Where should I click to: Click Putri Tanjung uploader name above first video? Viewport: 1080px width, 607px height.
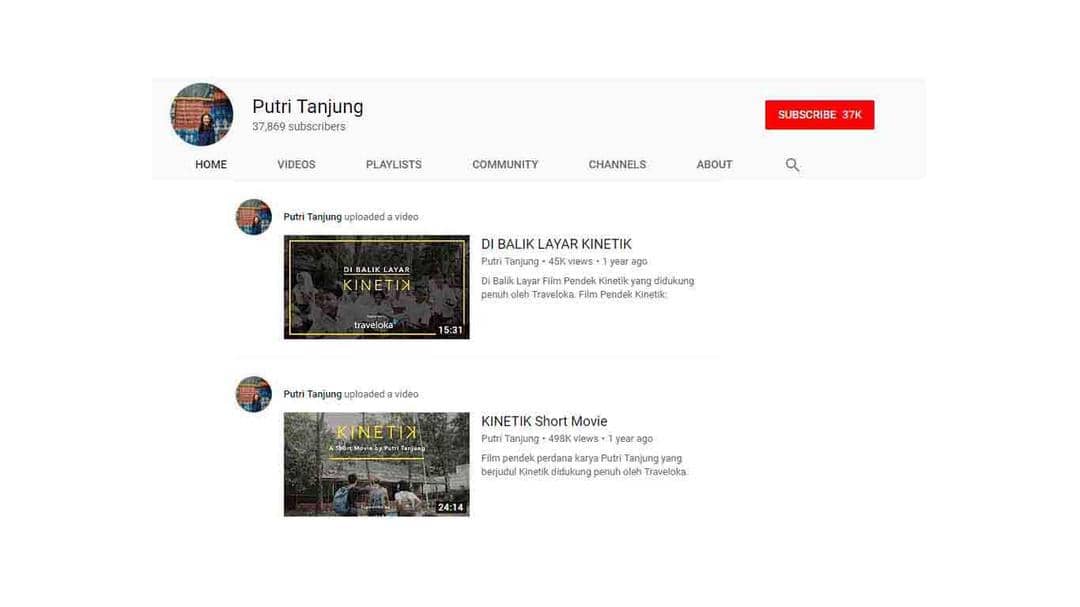(312, 217)
